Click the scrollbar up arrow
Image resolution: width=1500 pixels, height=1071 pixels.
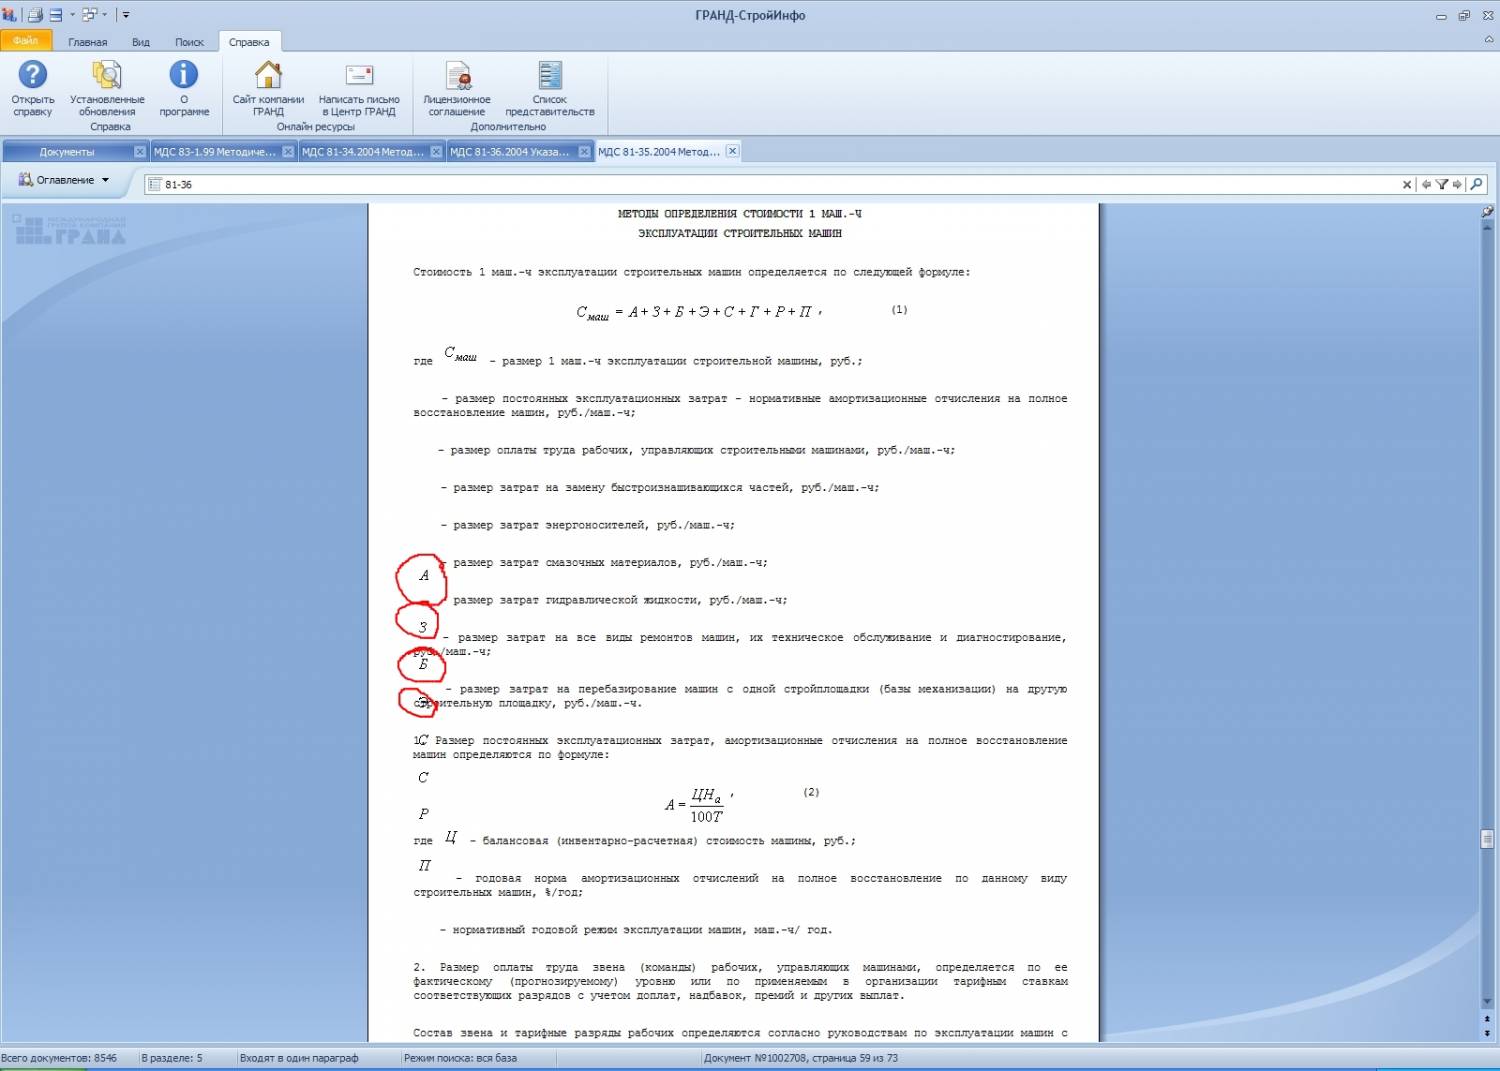click(1487, 227)
